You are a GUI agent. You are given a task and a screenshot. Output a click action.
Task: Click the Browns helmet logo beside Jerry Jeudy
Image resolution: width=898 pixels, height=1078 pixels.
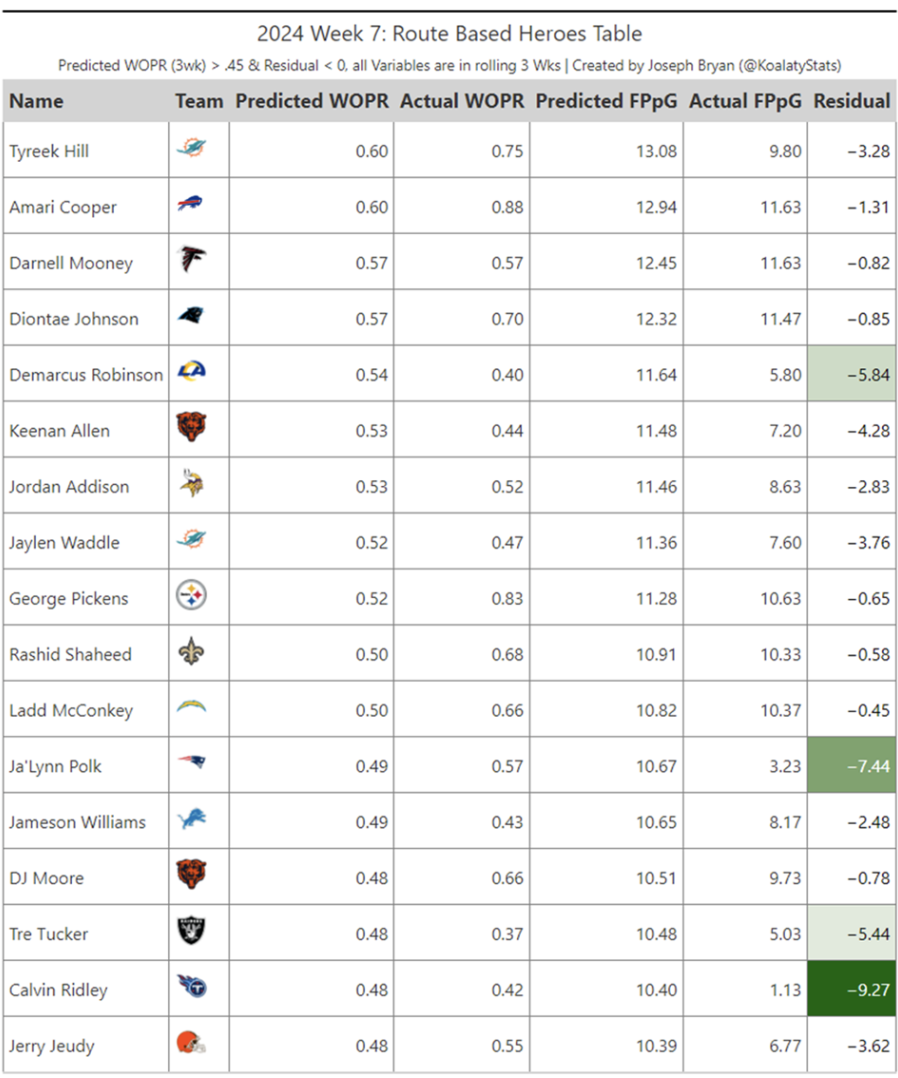(x=190, y=1045)
